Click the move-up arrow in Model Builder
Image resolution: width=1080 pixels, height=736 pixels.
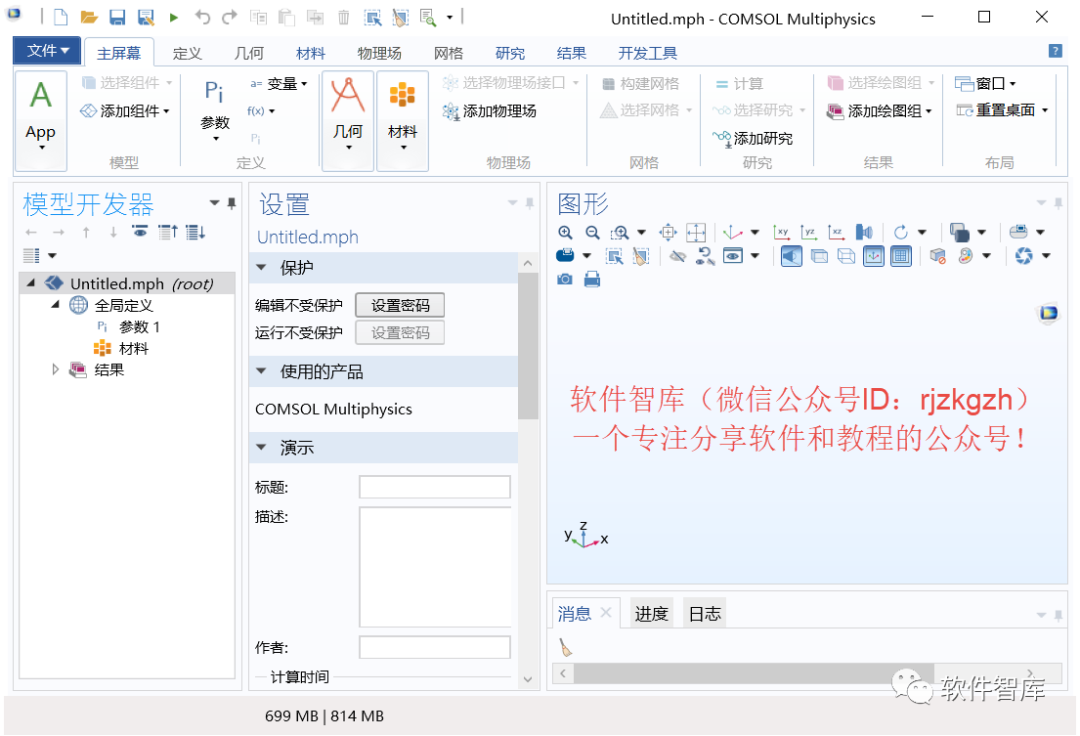point(86,233)
